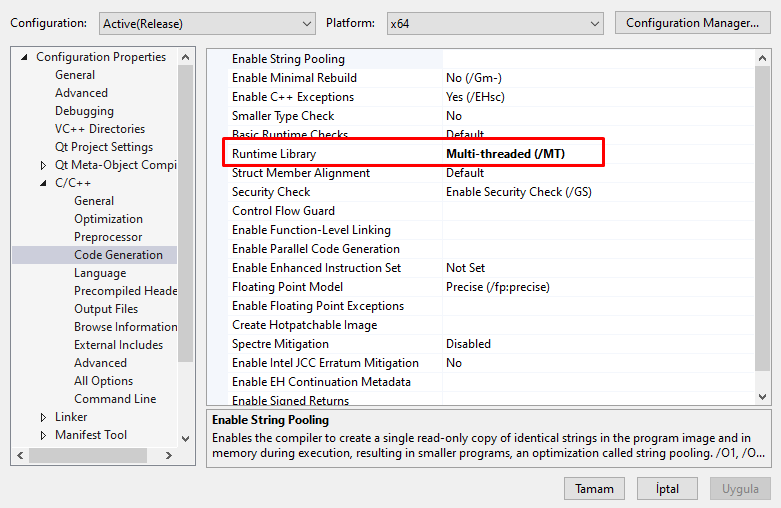Select the Advanced page below General
Screen dimensions: 781x508
[x=81, y=93]
